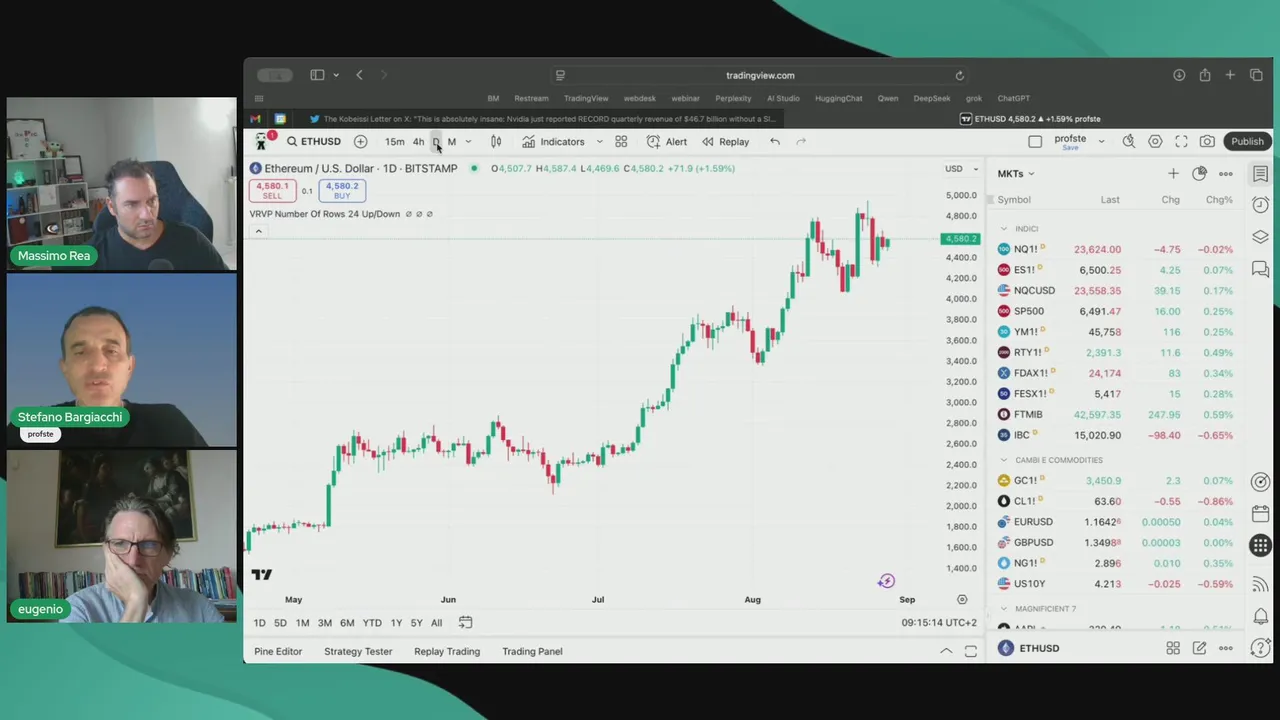Select the 3M date range

tap(324, 623)
